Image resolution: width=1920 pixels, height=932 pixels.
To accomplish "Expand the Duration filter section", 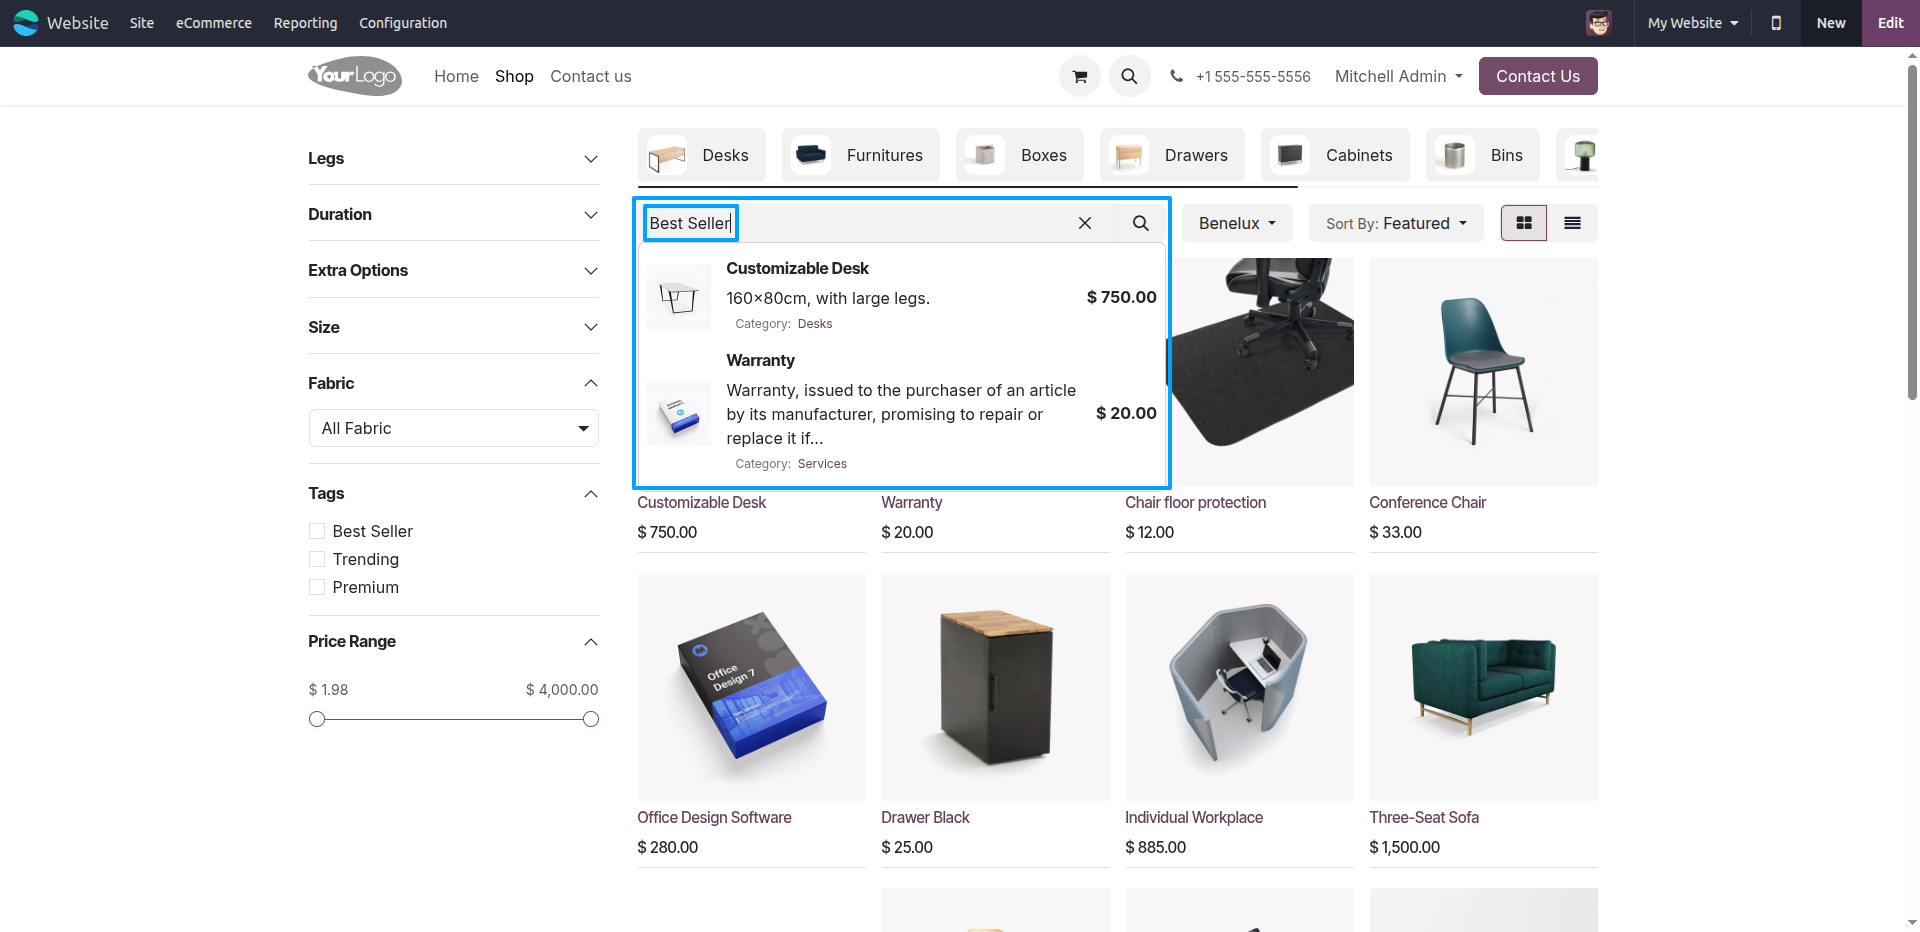I will click(453, 214).
